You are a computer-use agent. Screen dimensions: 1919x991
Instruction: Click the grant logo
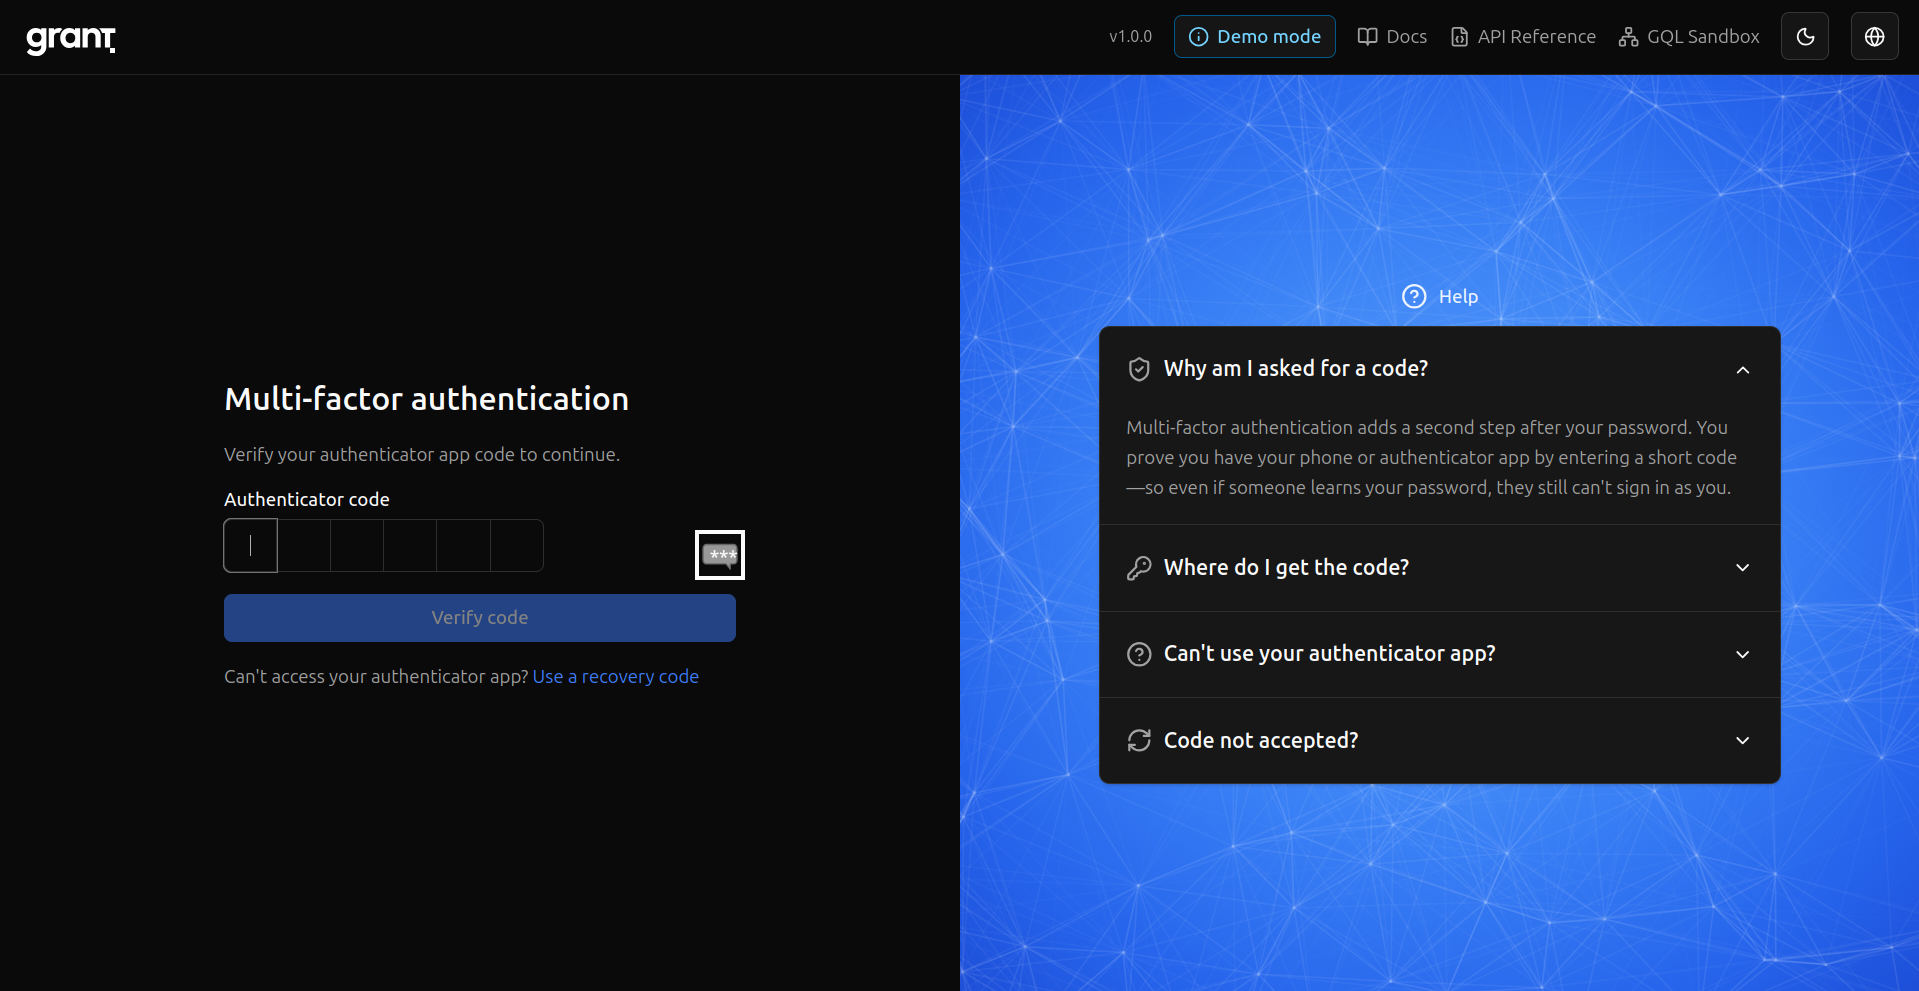click(x=71, y=38)
